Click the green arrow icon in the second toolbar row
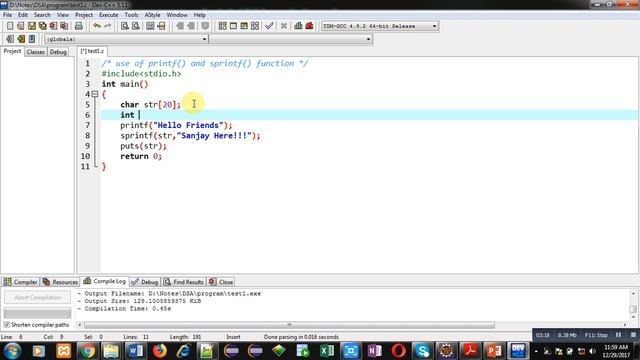The height and width of the screenshot is (360, 640). [21, 39]
